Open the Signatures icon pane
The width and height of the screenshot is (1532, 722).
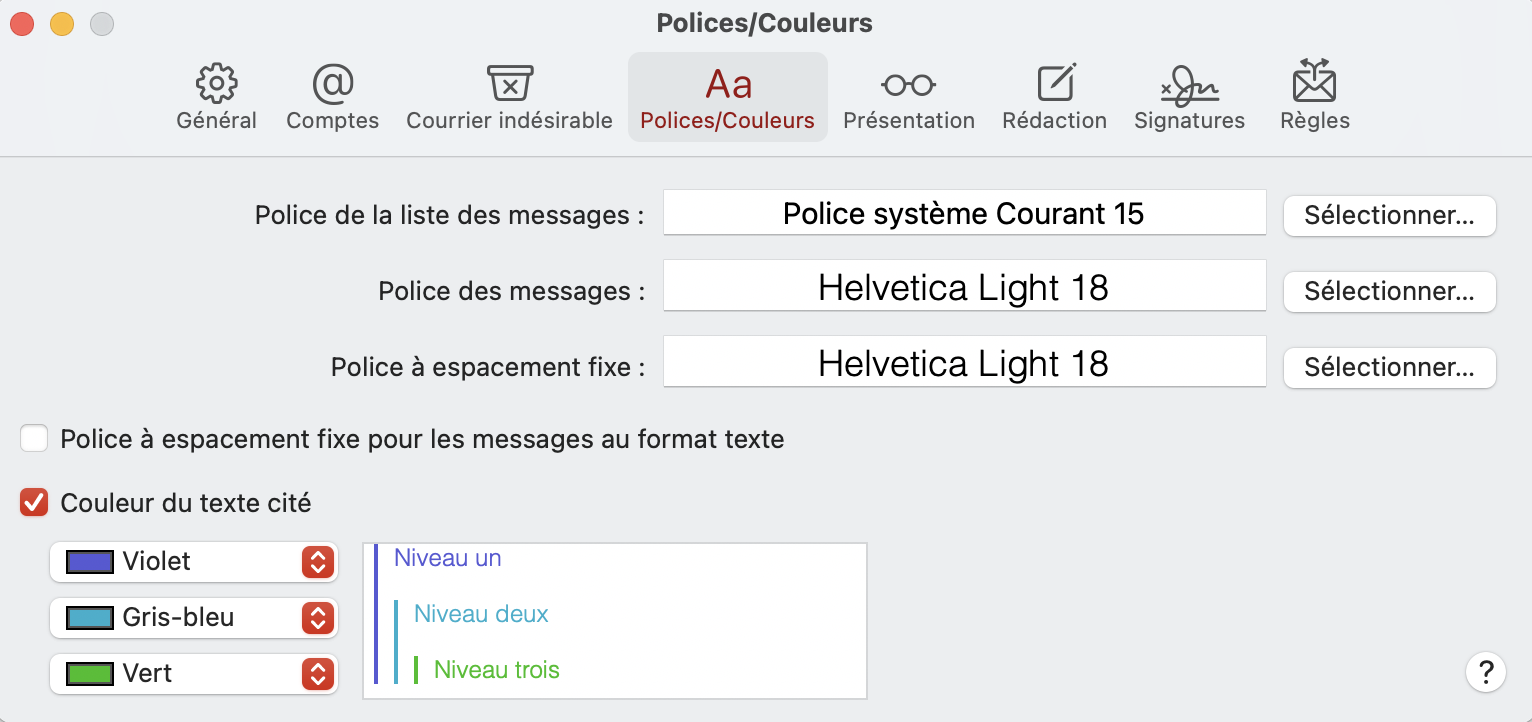coord(1189,85)
